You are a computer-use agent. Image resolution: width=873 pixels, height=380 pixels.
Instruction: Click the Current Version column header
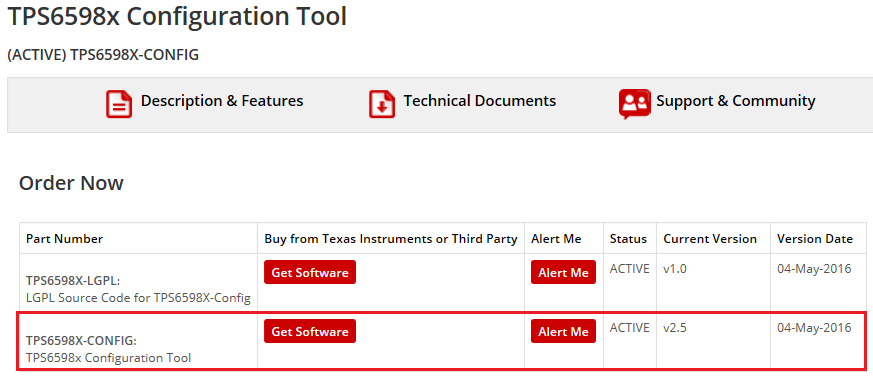pyautogui.click(x=710, y=239)
